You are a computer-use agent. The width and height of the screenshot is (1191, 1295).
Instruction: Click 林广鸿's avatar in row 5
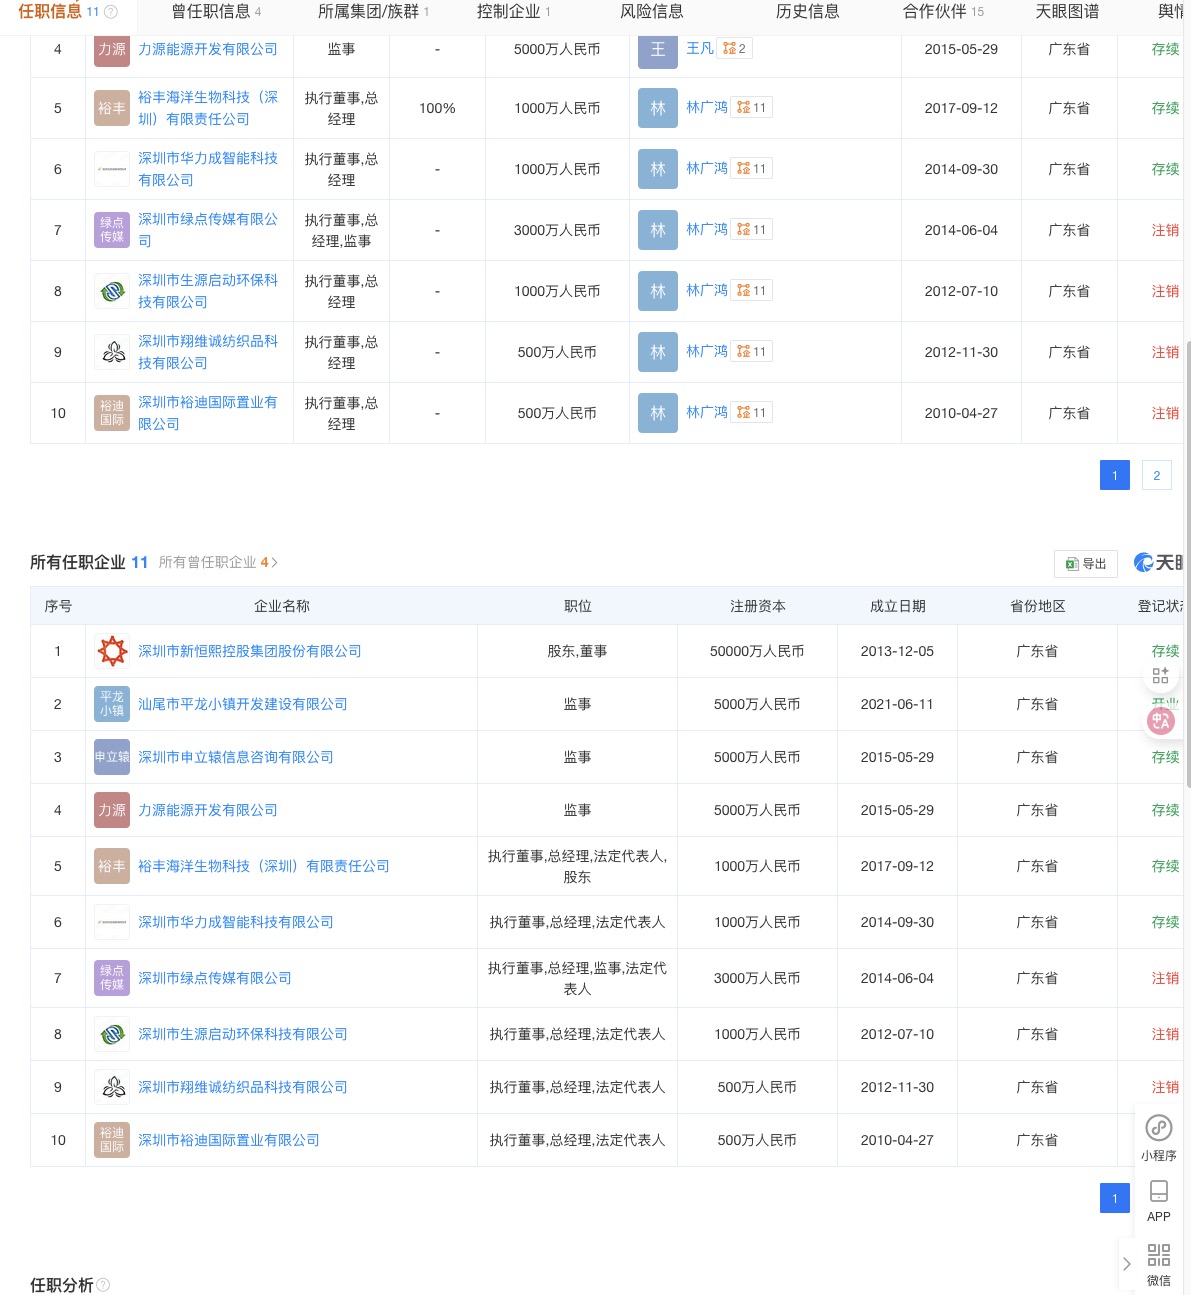657,107
